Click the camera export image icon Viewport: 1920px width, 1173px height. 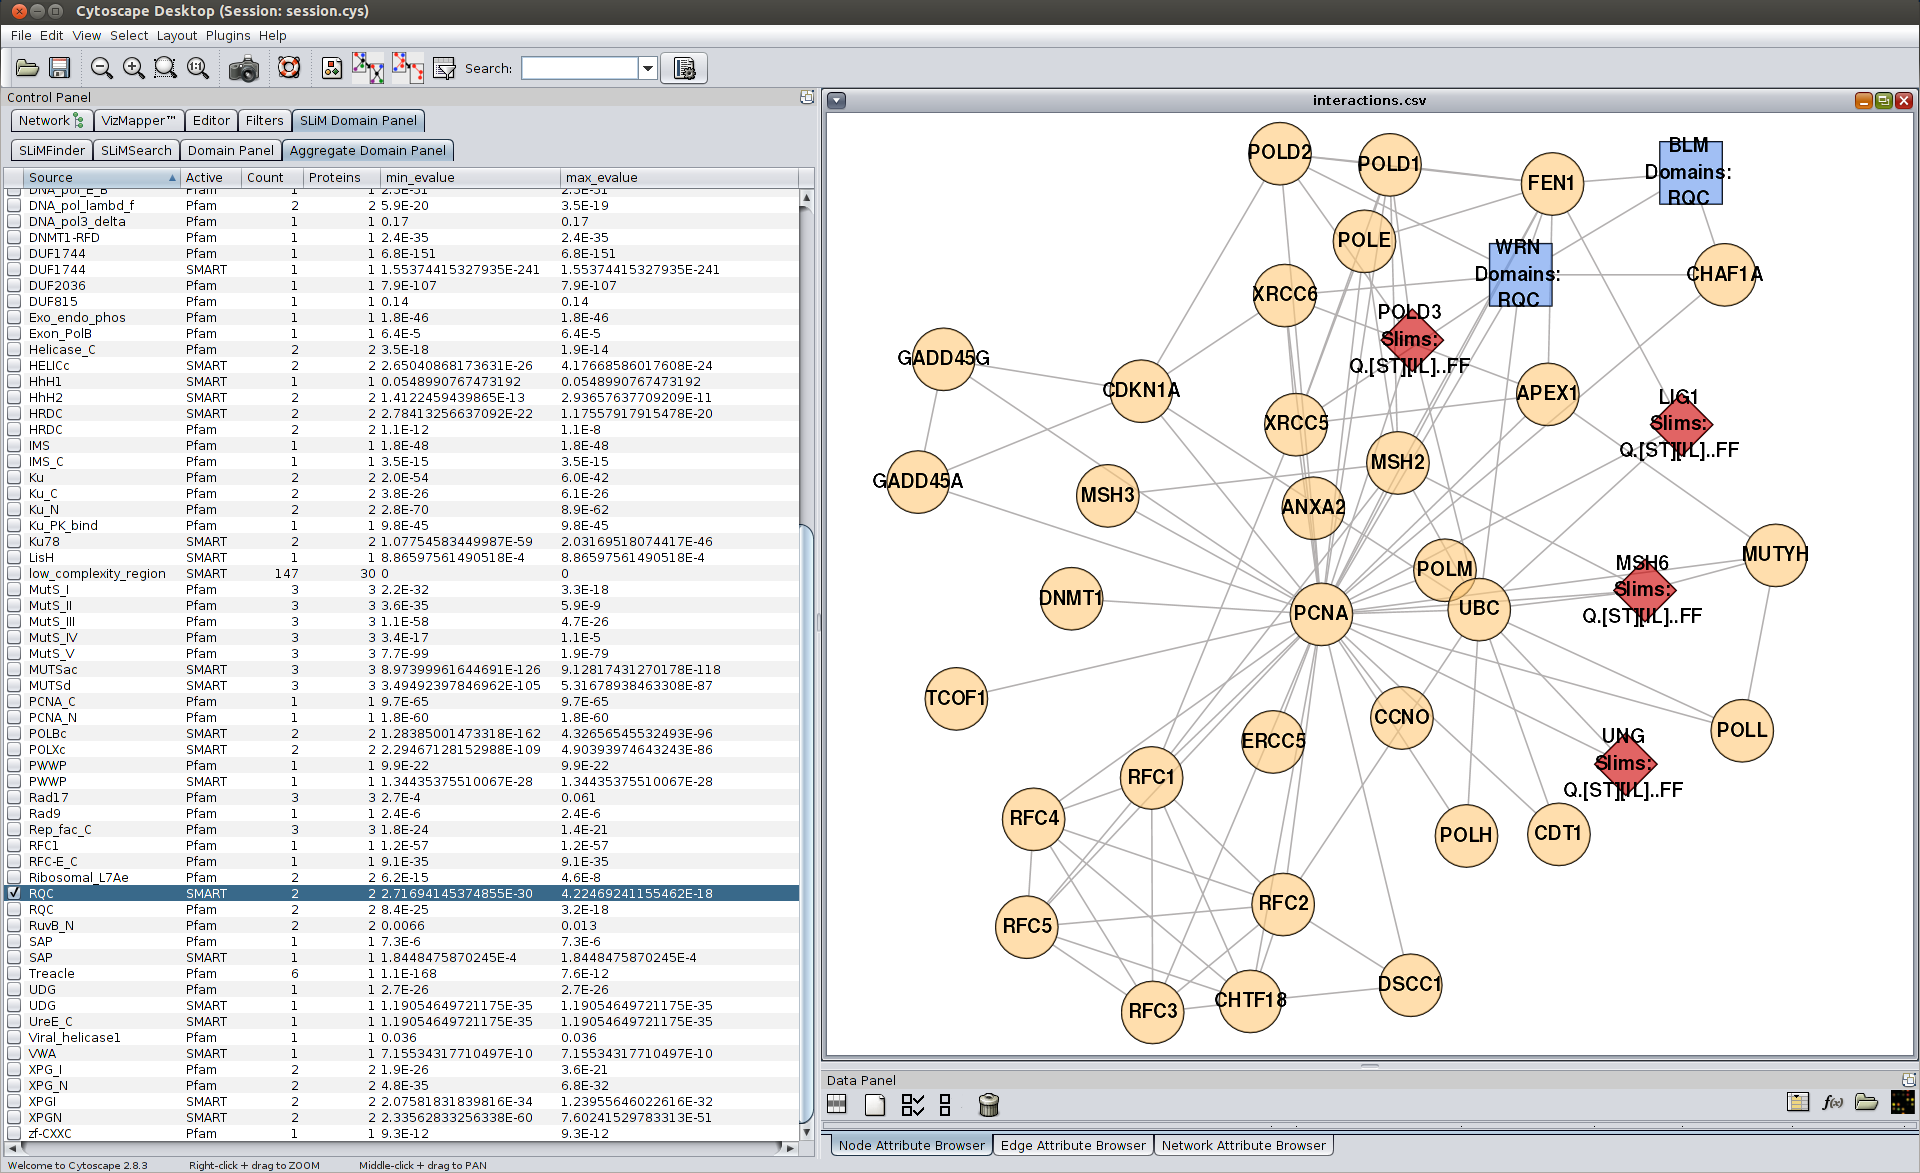point(243,69)
